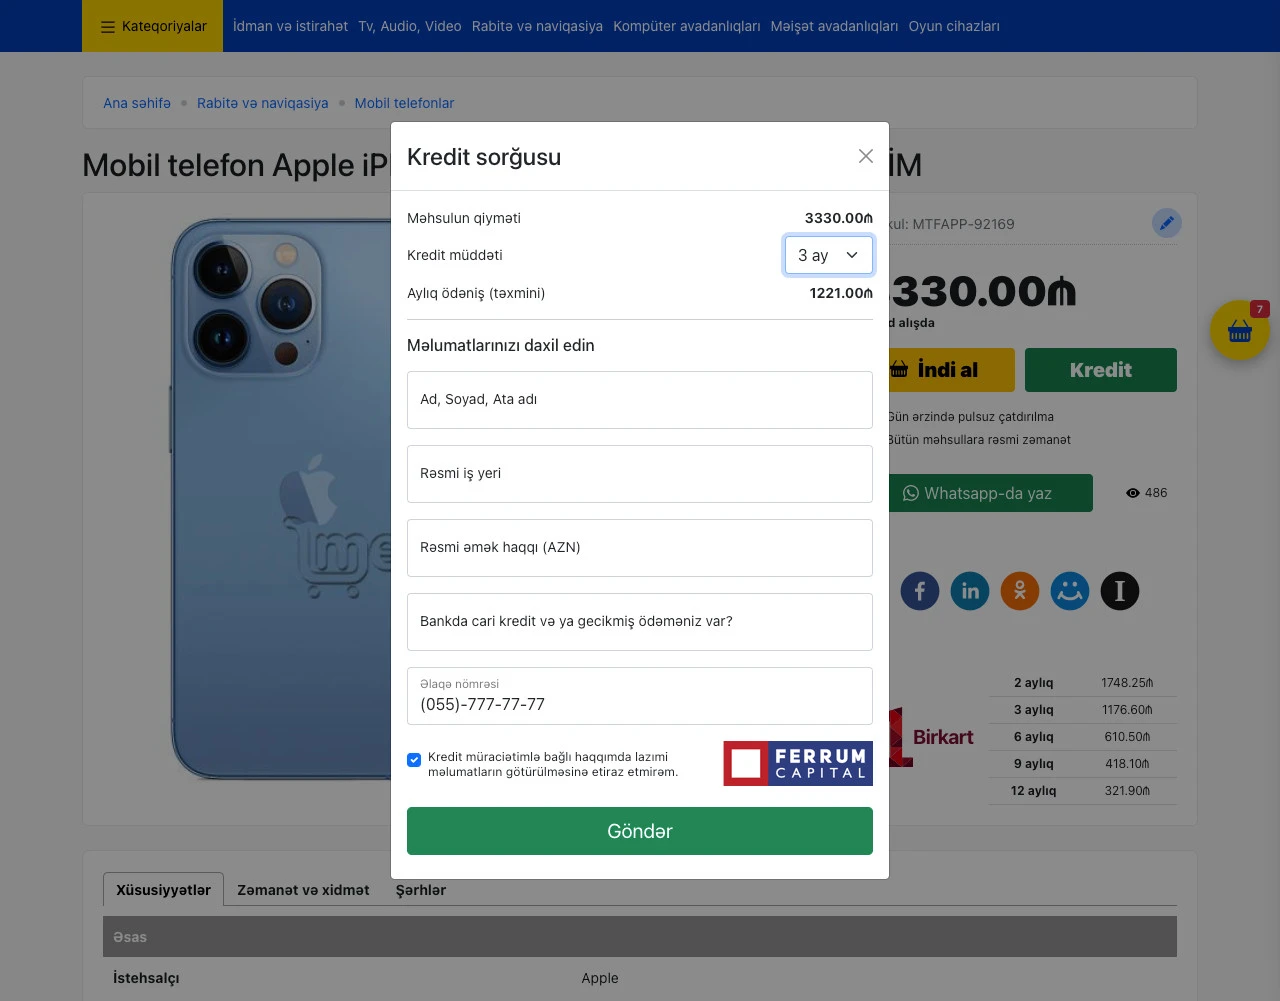Click the 3330.00₼ Məhsulun qiyməti value
Screen dimensions: 1280x1001
pyautogui.click(x=838, y=218)
